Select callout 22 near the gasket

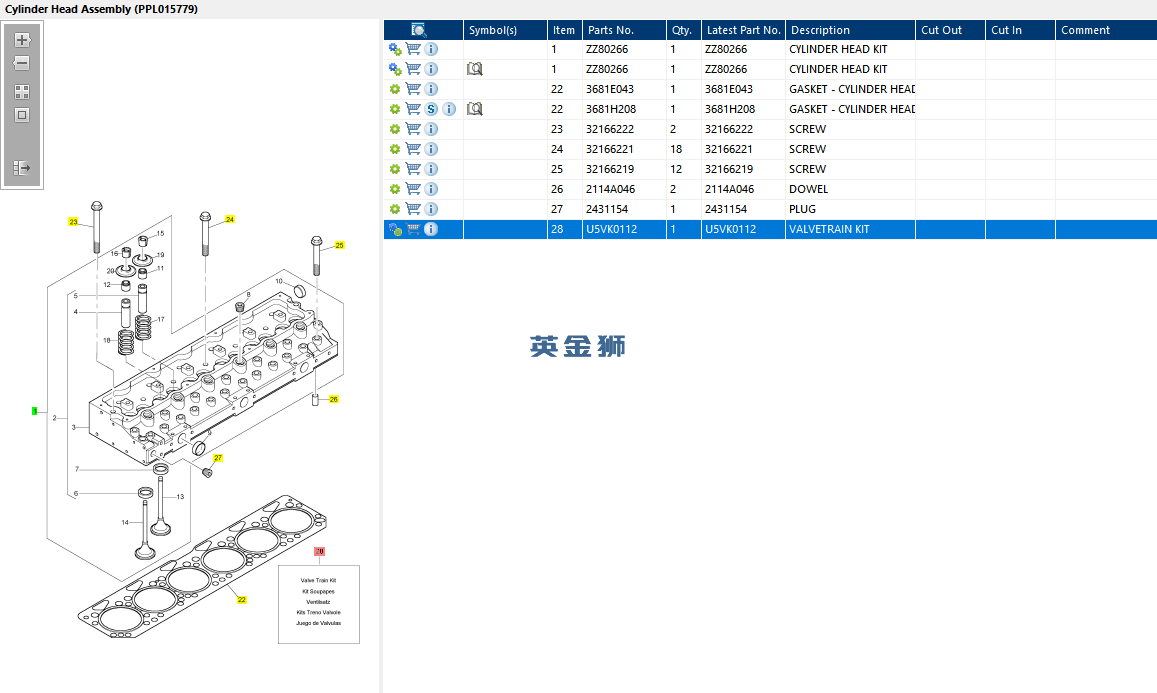(x=241, y=600)
